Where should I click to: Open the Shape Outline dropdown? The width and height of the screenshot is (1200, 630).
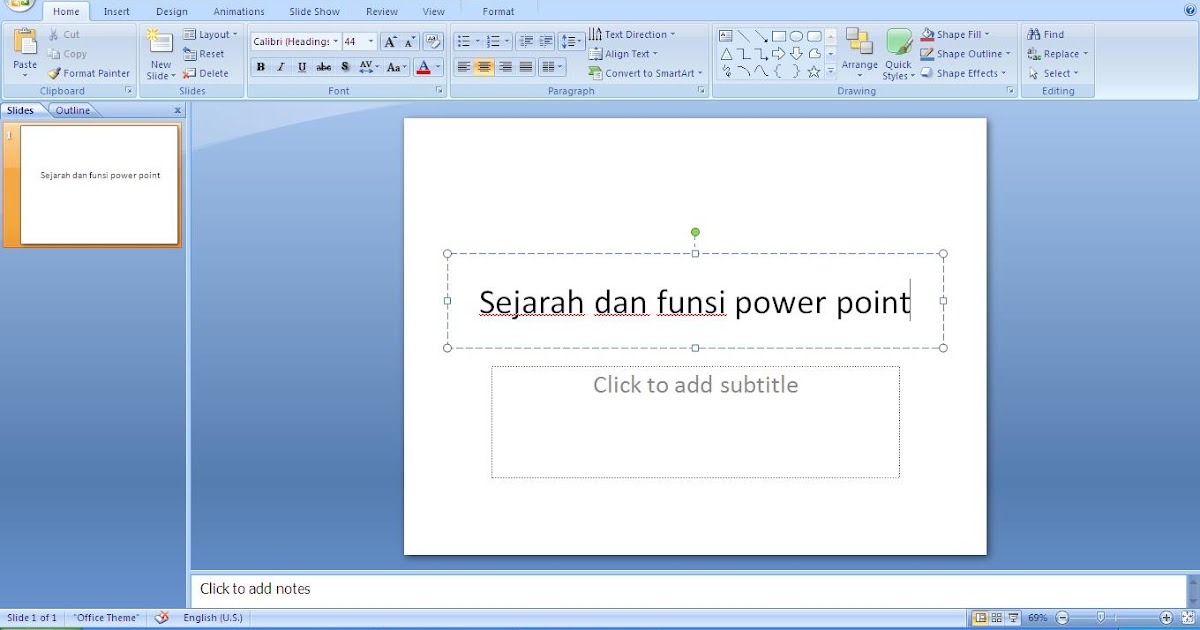pos(966,54)
